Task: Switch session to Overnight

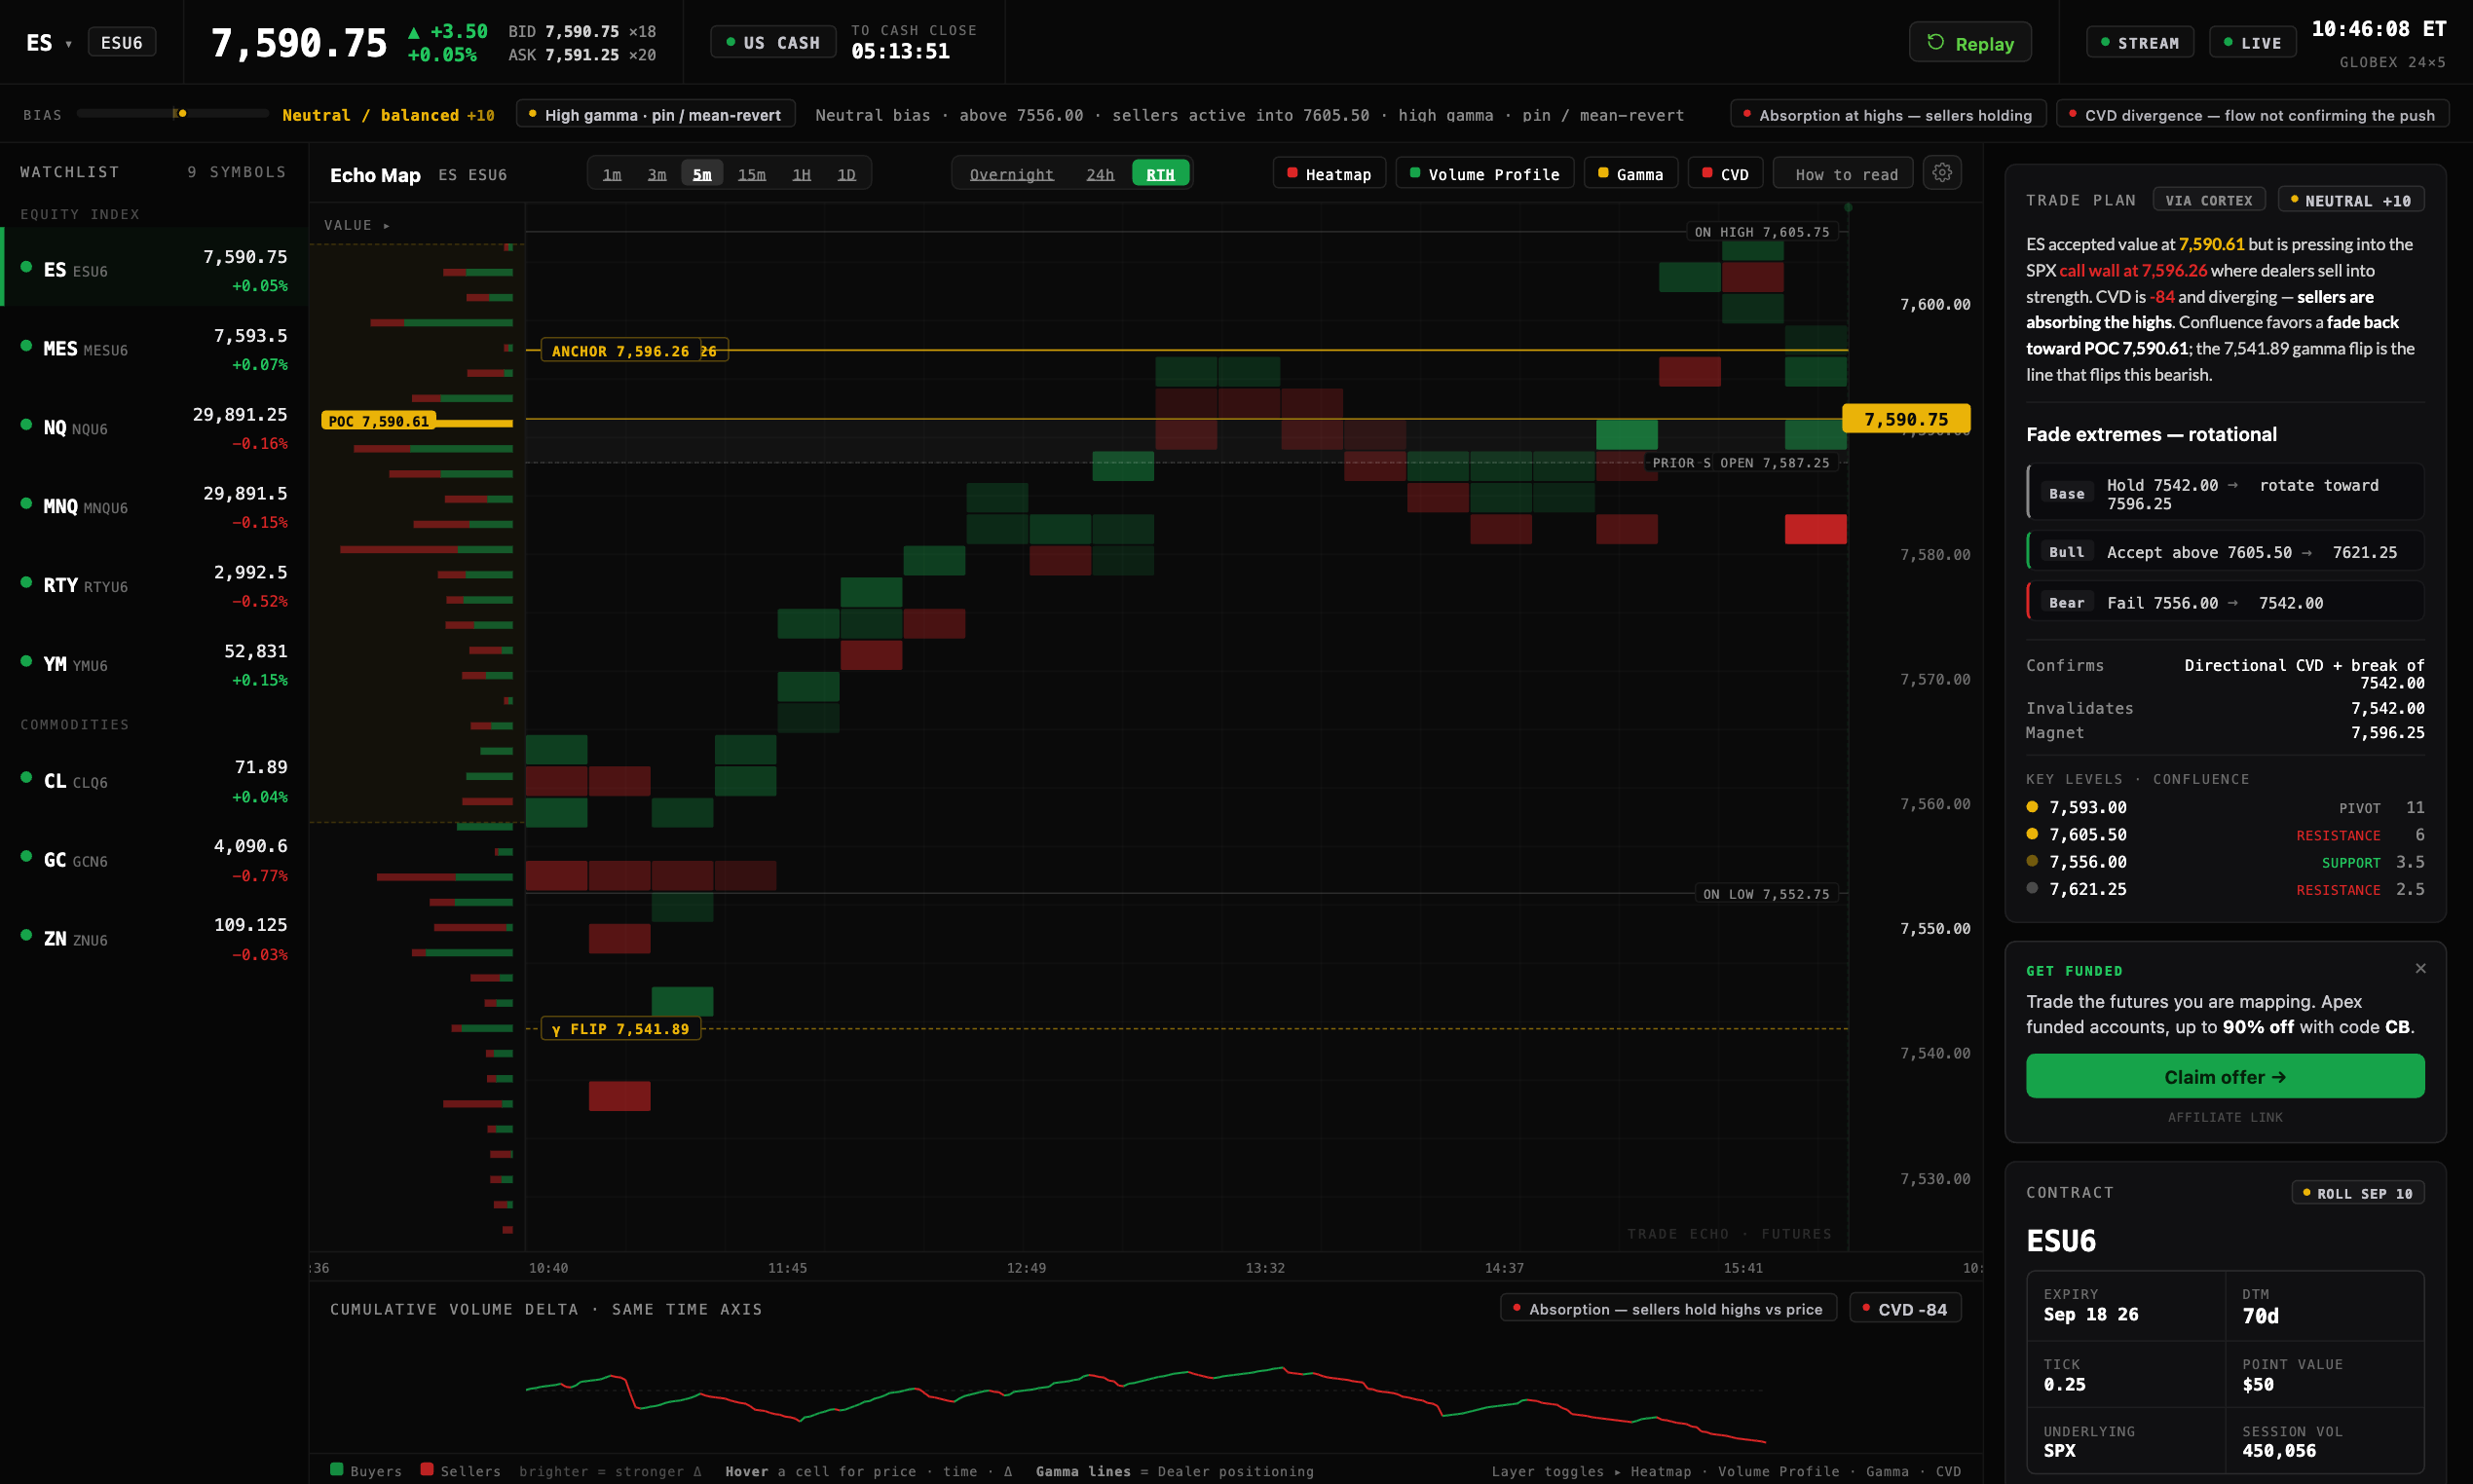Action: 1012,174
